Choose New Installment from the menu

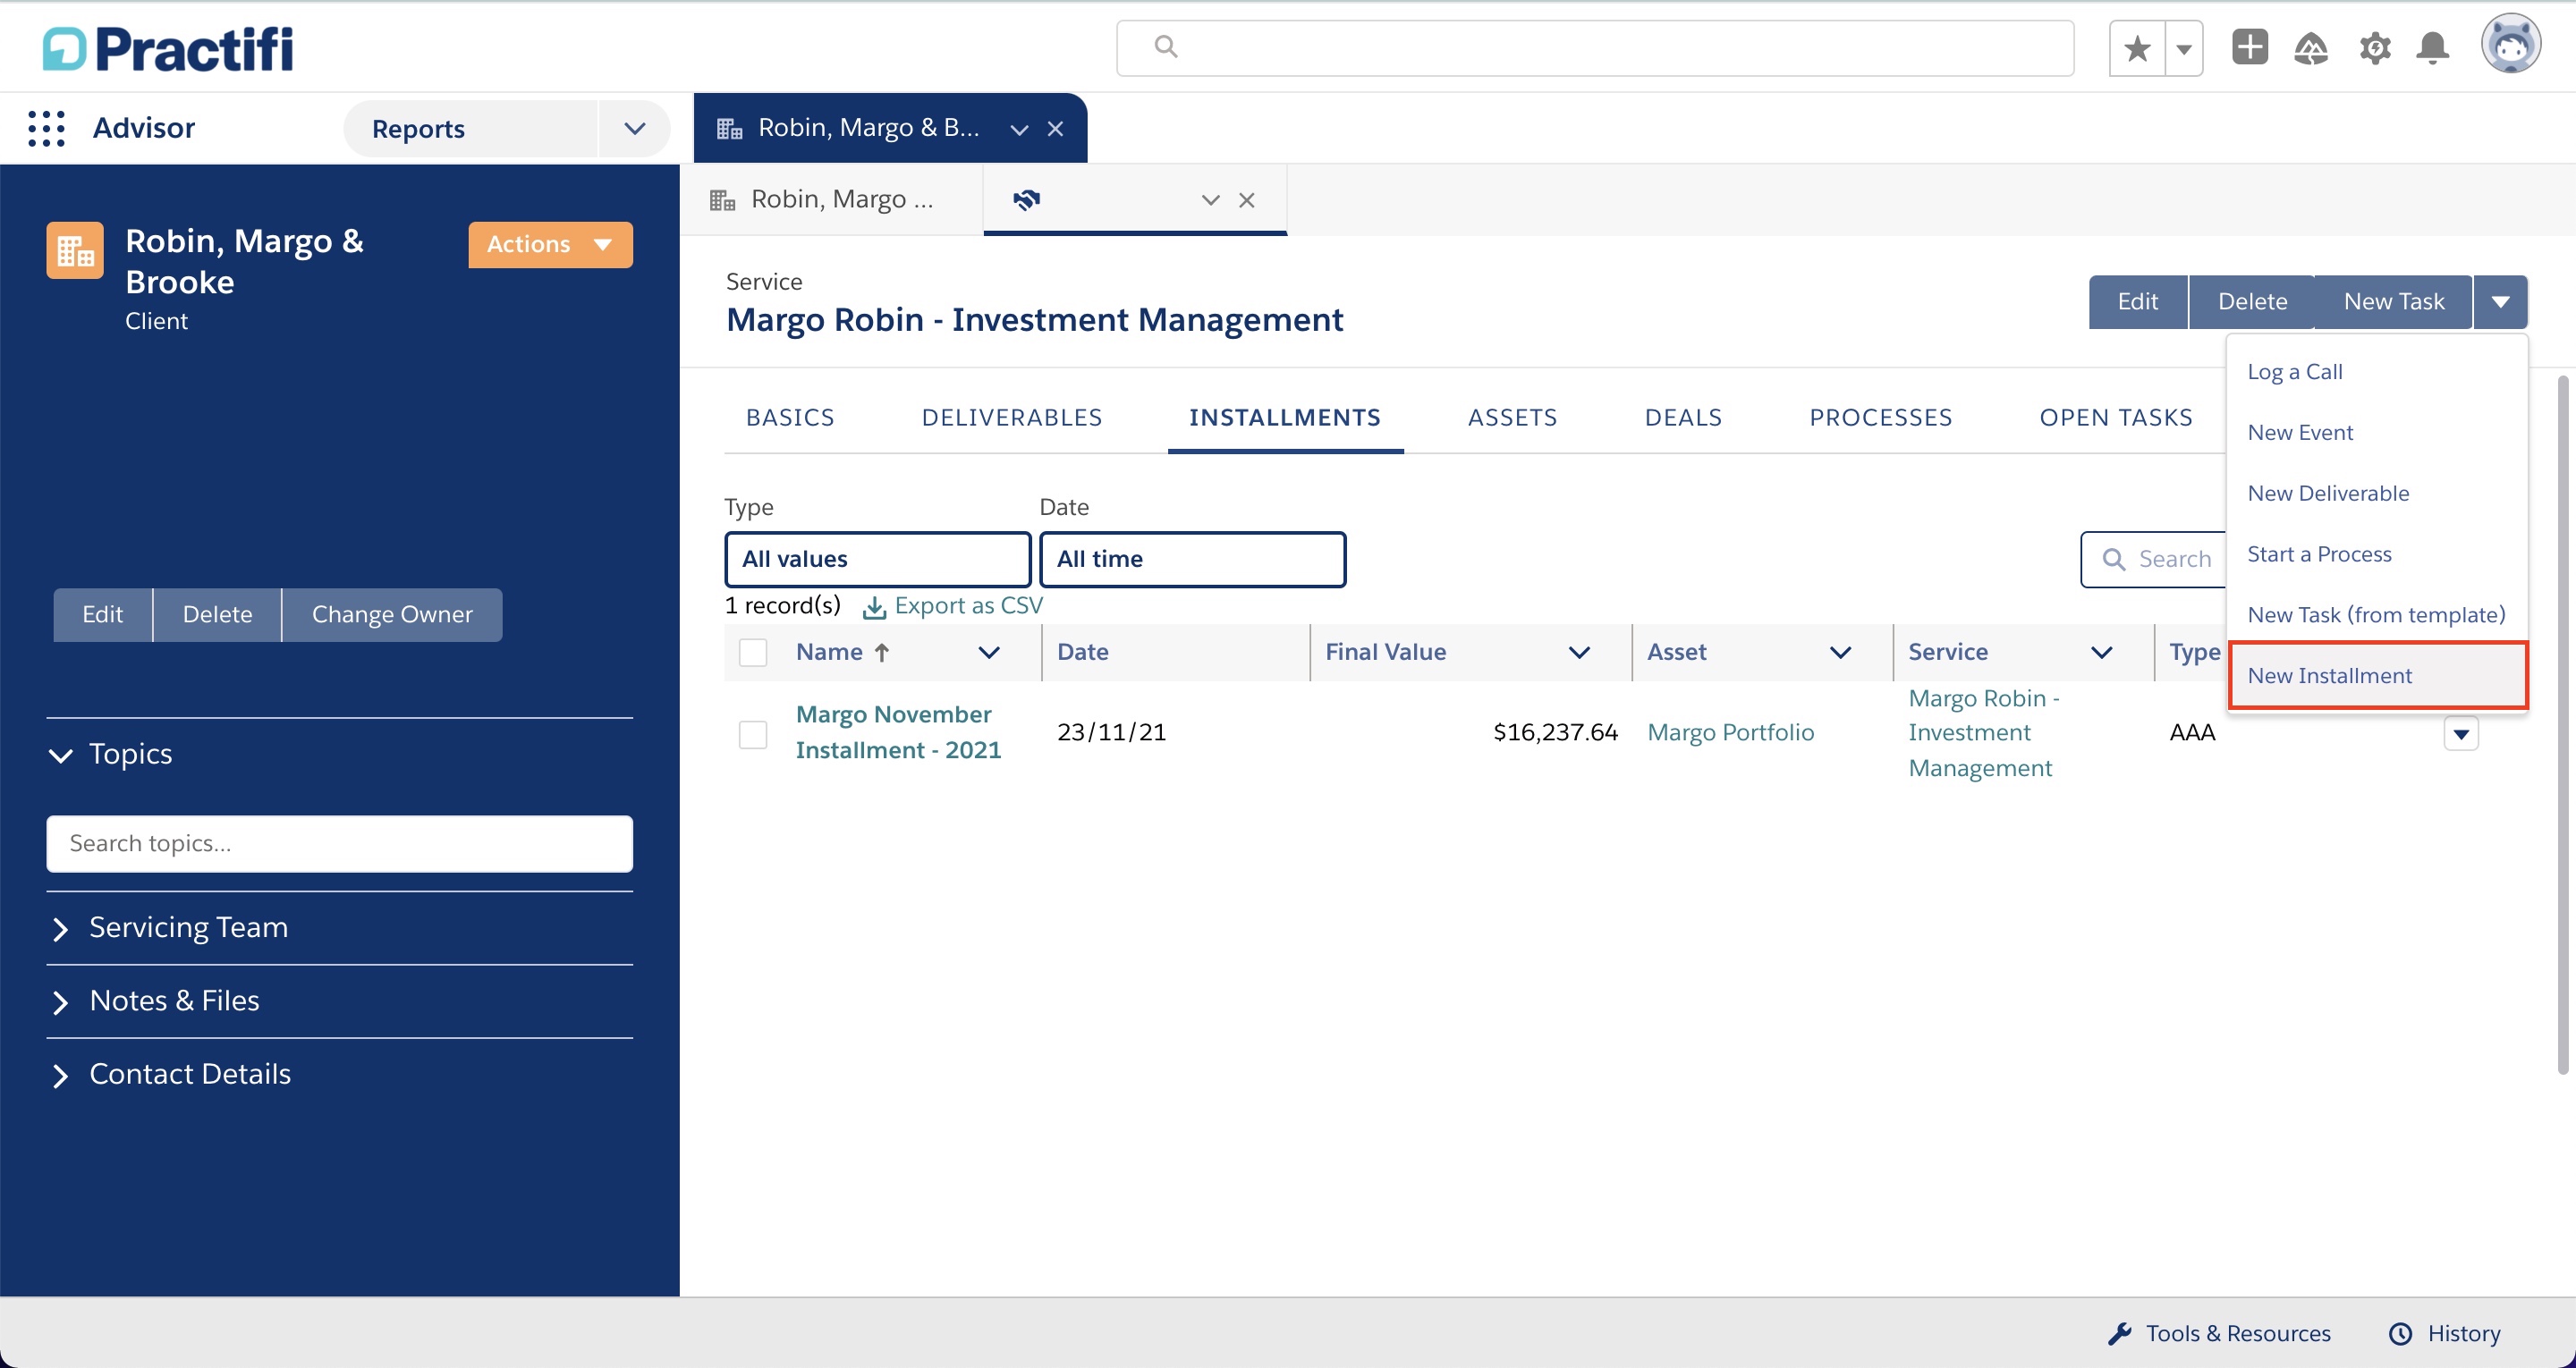(2377, 675)
